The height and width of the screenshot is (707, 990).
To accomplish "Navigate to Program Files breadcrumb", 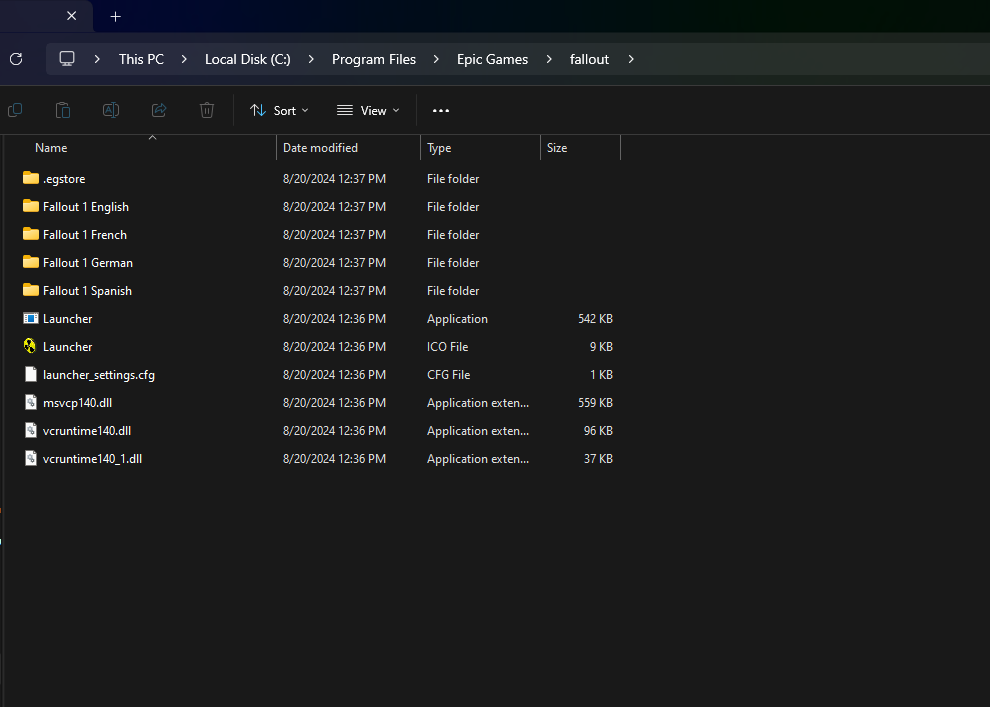I will pos(374,59).
